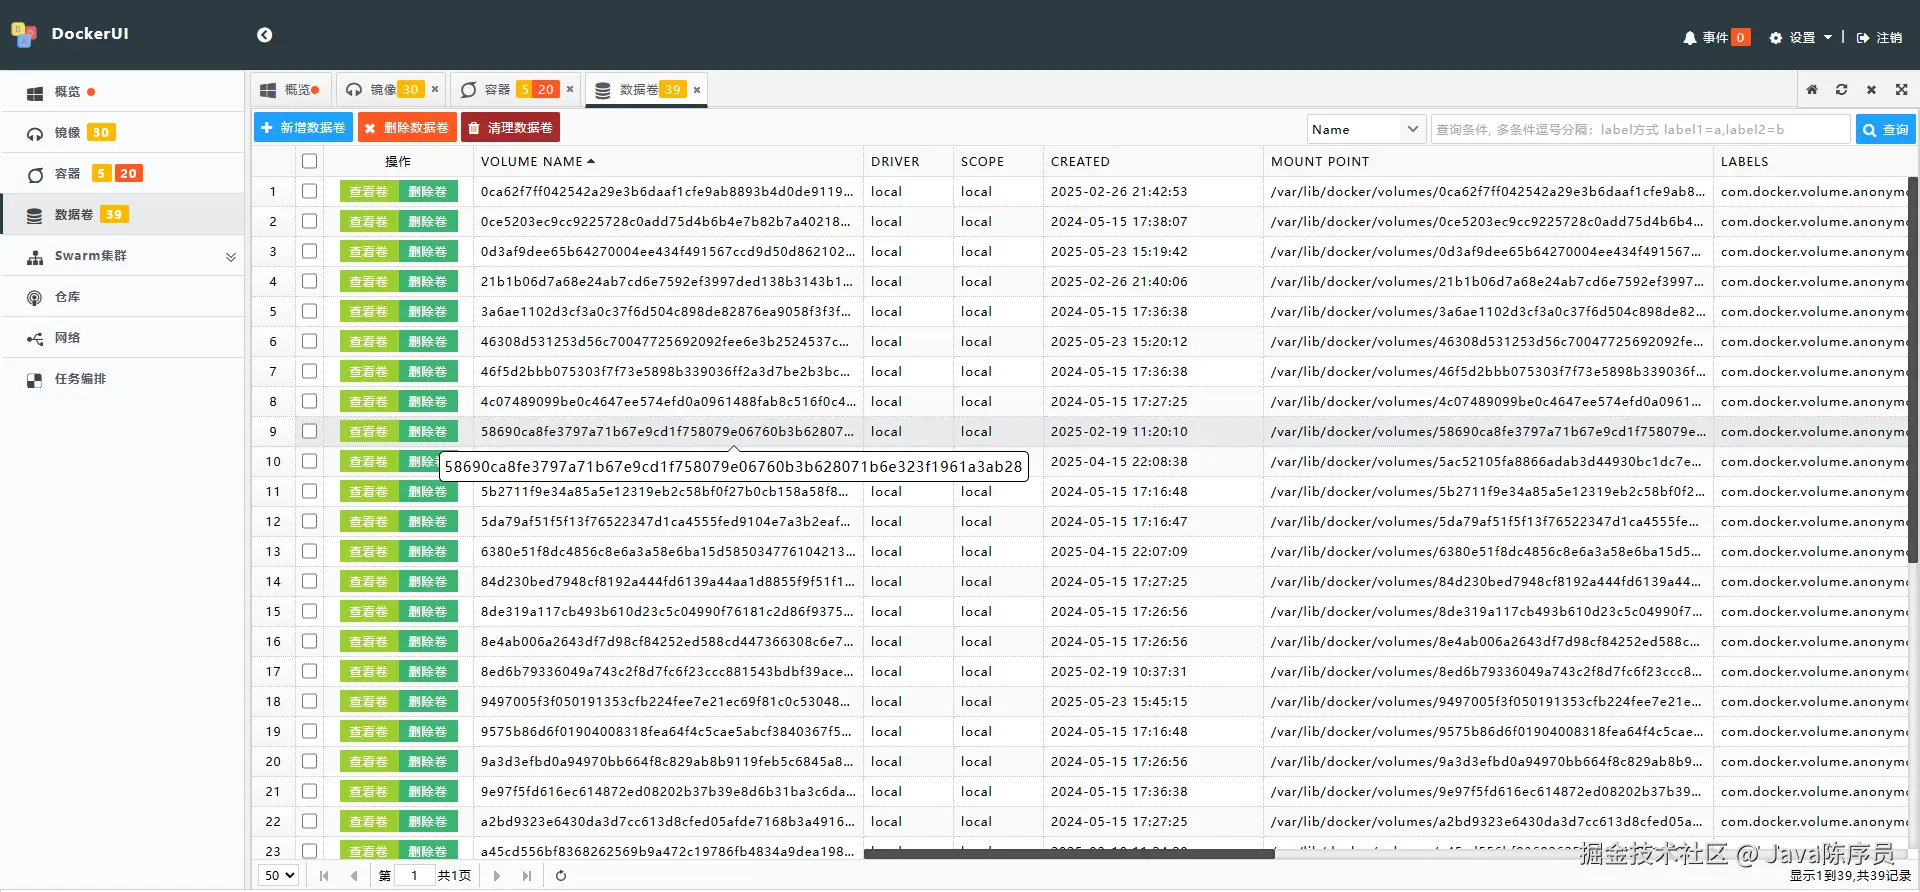Screen dimensions: 1920x892
Task: Click the page number input field
Action: click(414, 875)
